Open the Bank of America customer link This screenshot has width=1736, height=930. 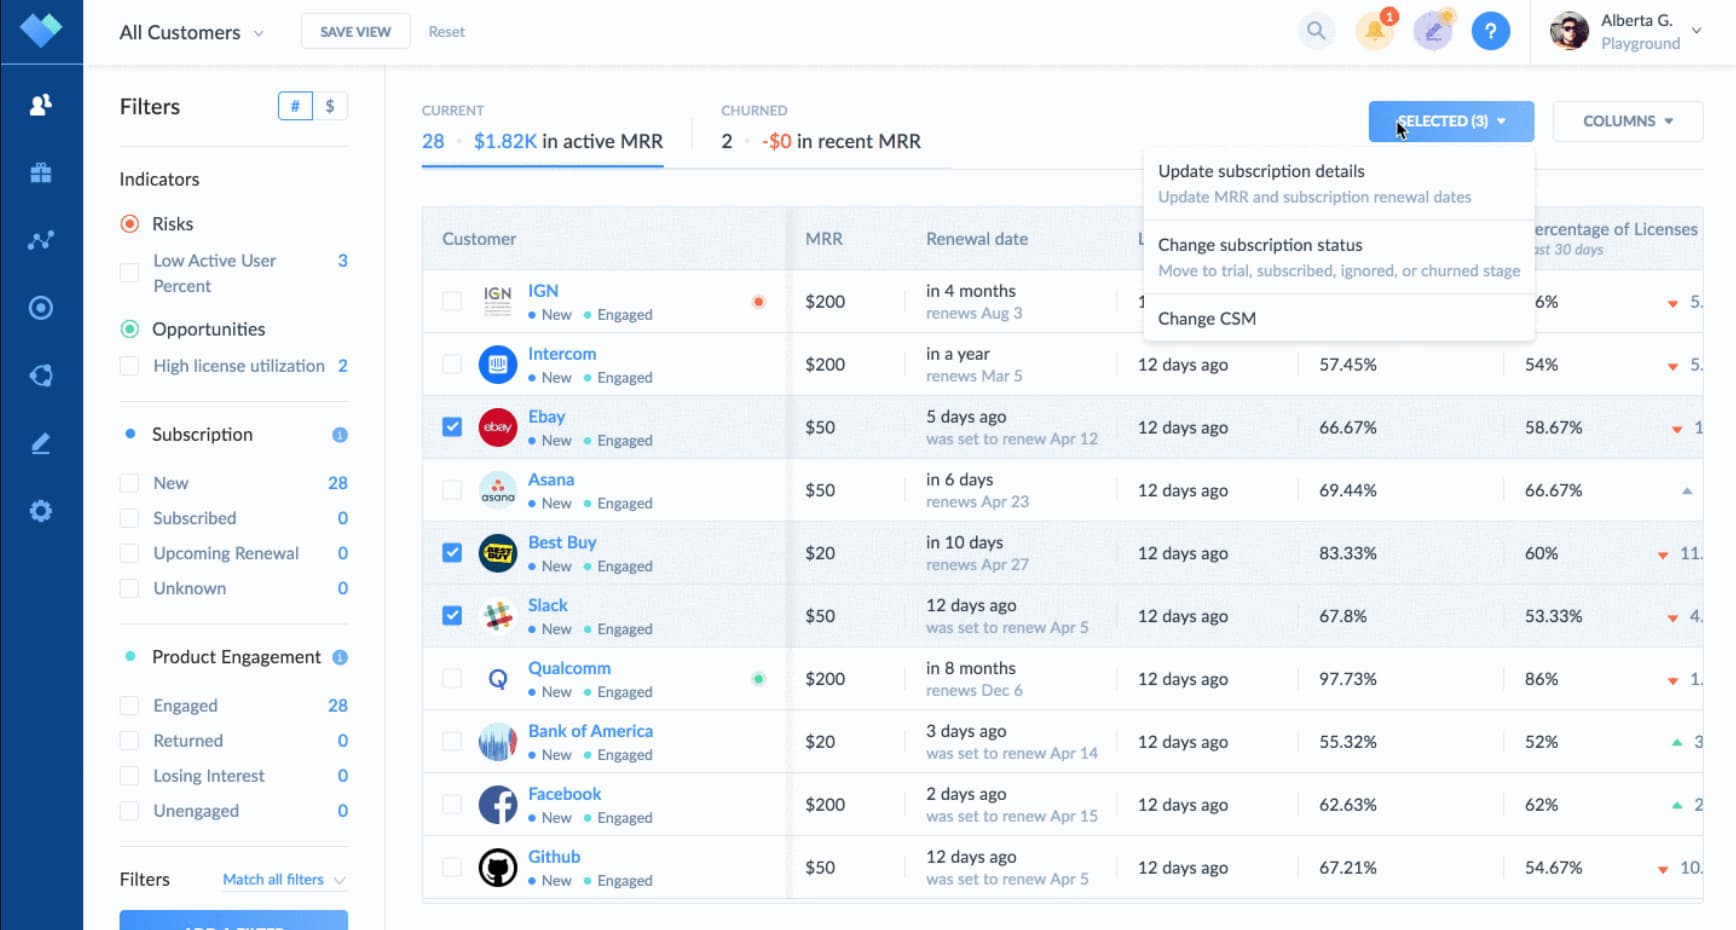(x=590, y=731)
